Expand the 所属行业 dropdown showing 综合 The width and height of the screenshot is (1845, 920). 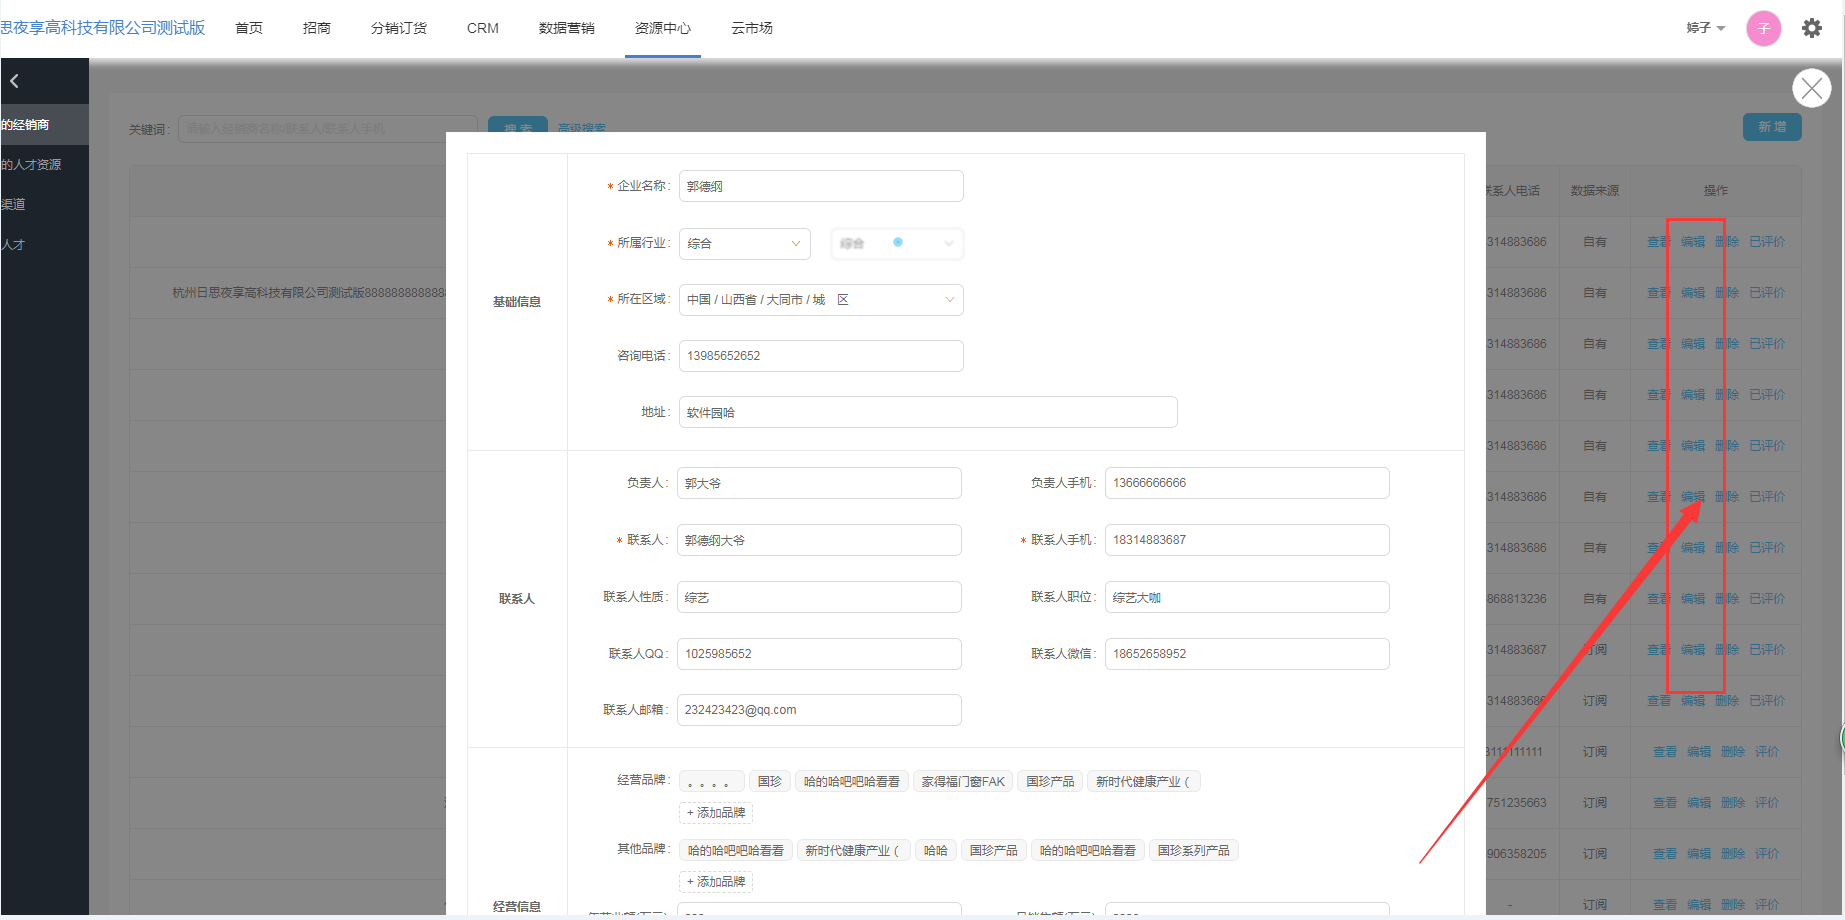[x=744, y=244]
